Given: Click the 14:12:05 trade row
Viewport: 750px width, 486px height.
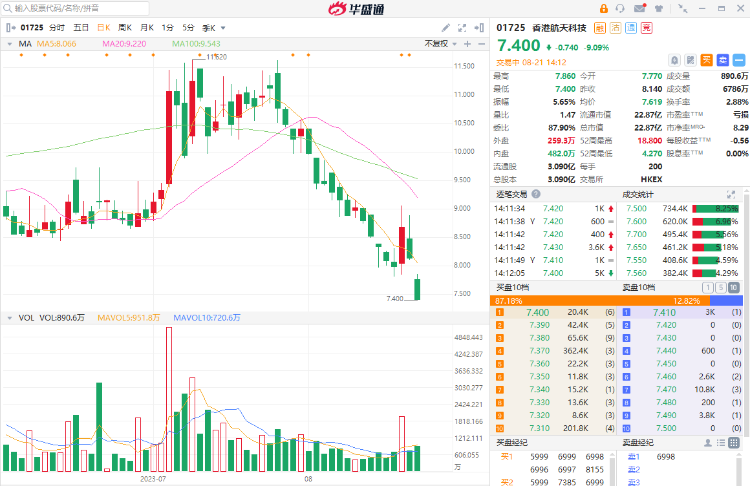Looking at the screenshot, I should click(554, 273).
